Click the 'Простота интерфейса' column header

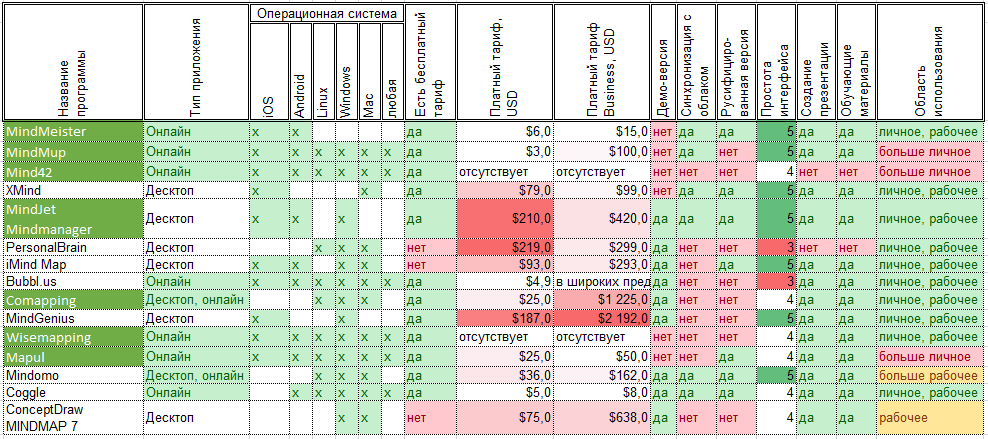pyautogui.click(x=776, y=62)
